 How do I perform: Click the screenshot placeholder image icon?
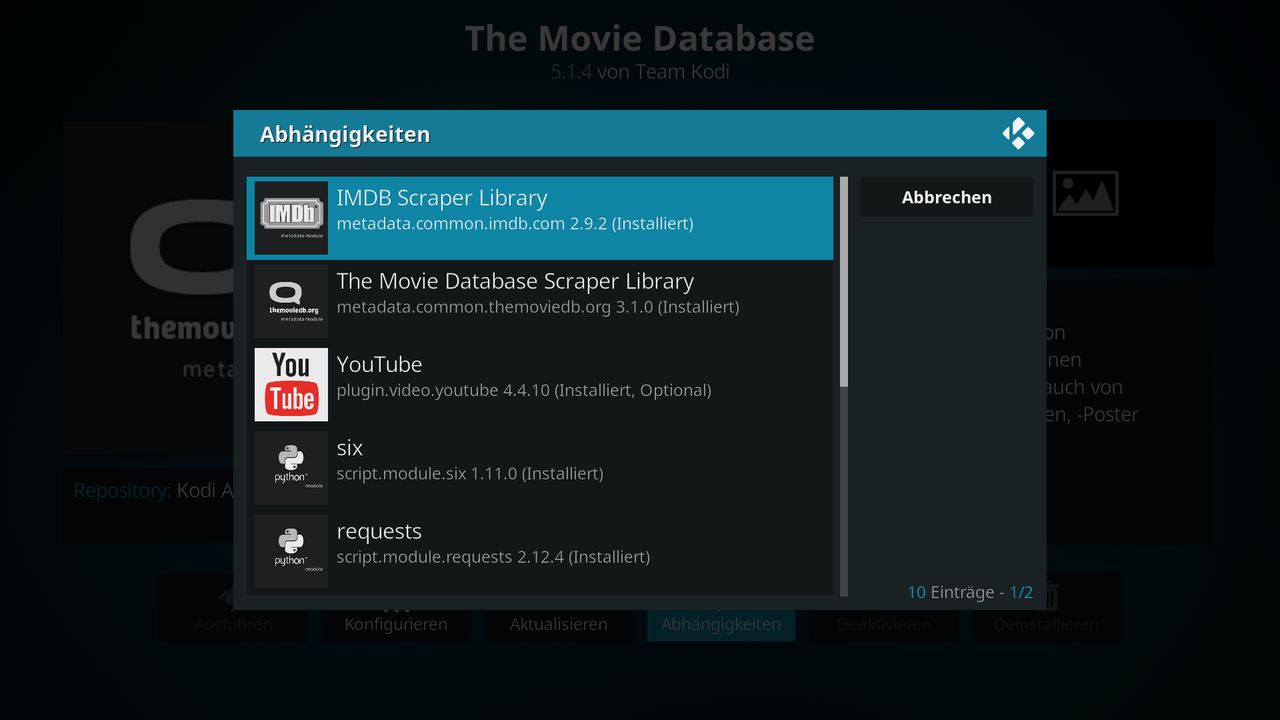(x=1085, y=193)
